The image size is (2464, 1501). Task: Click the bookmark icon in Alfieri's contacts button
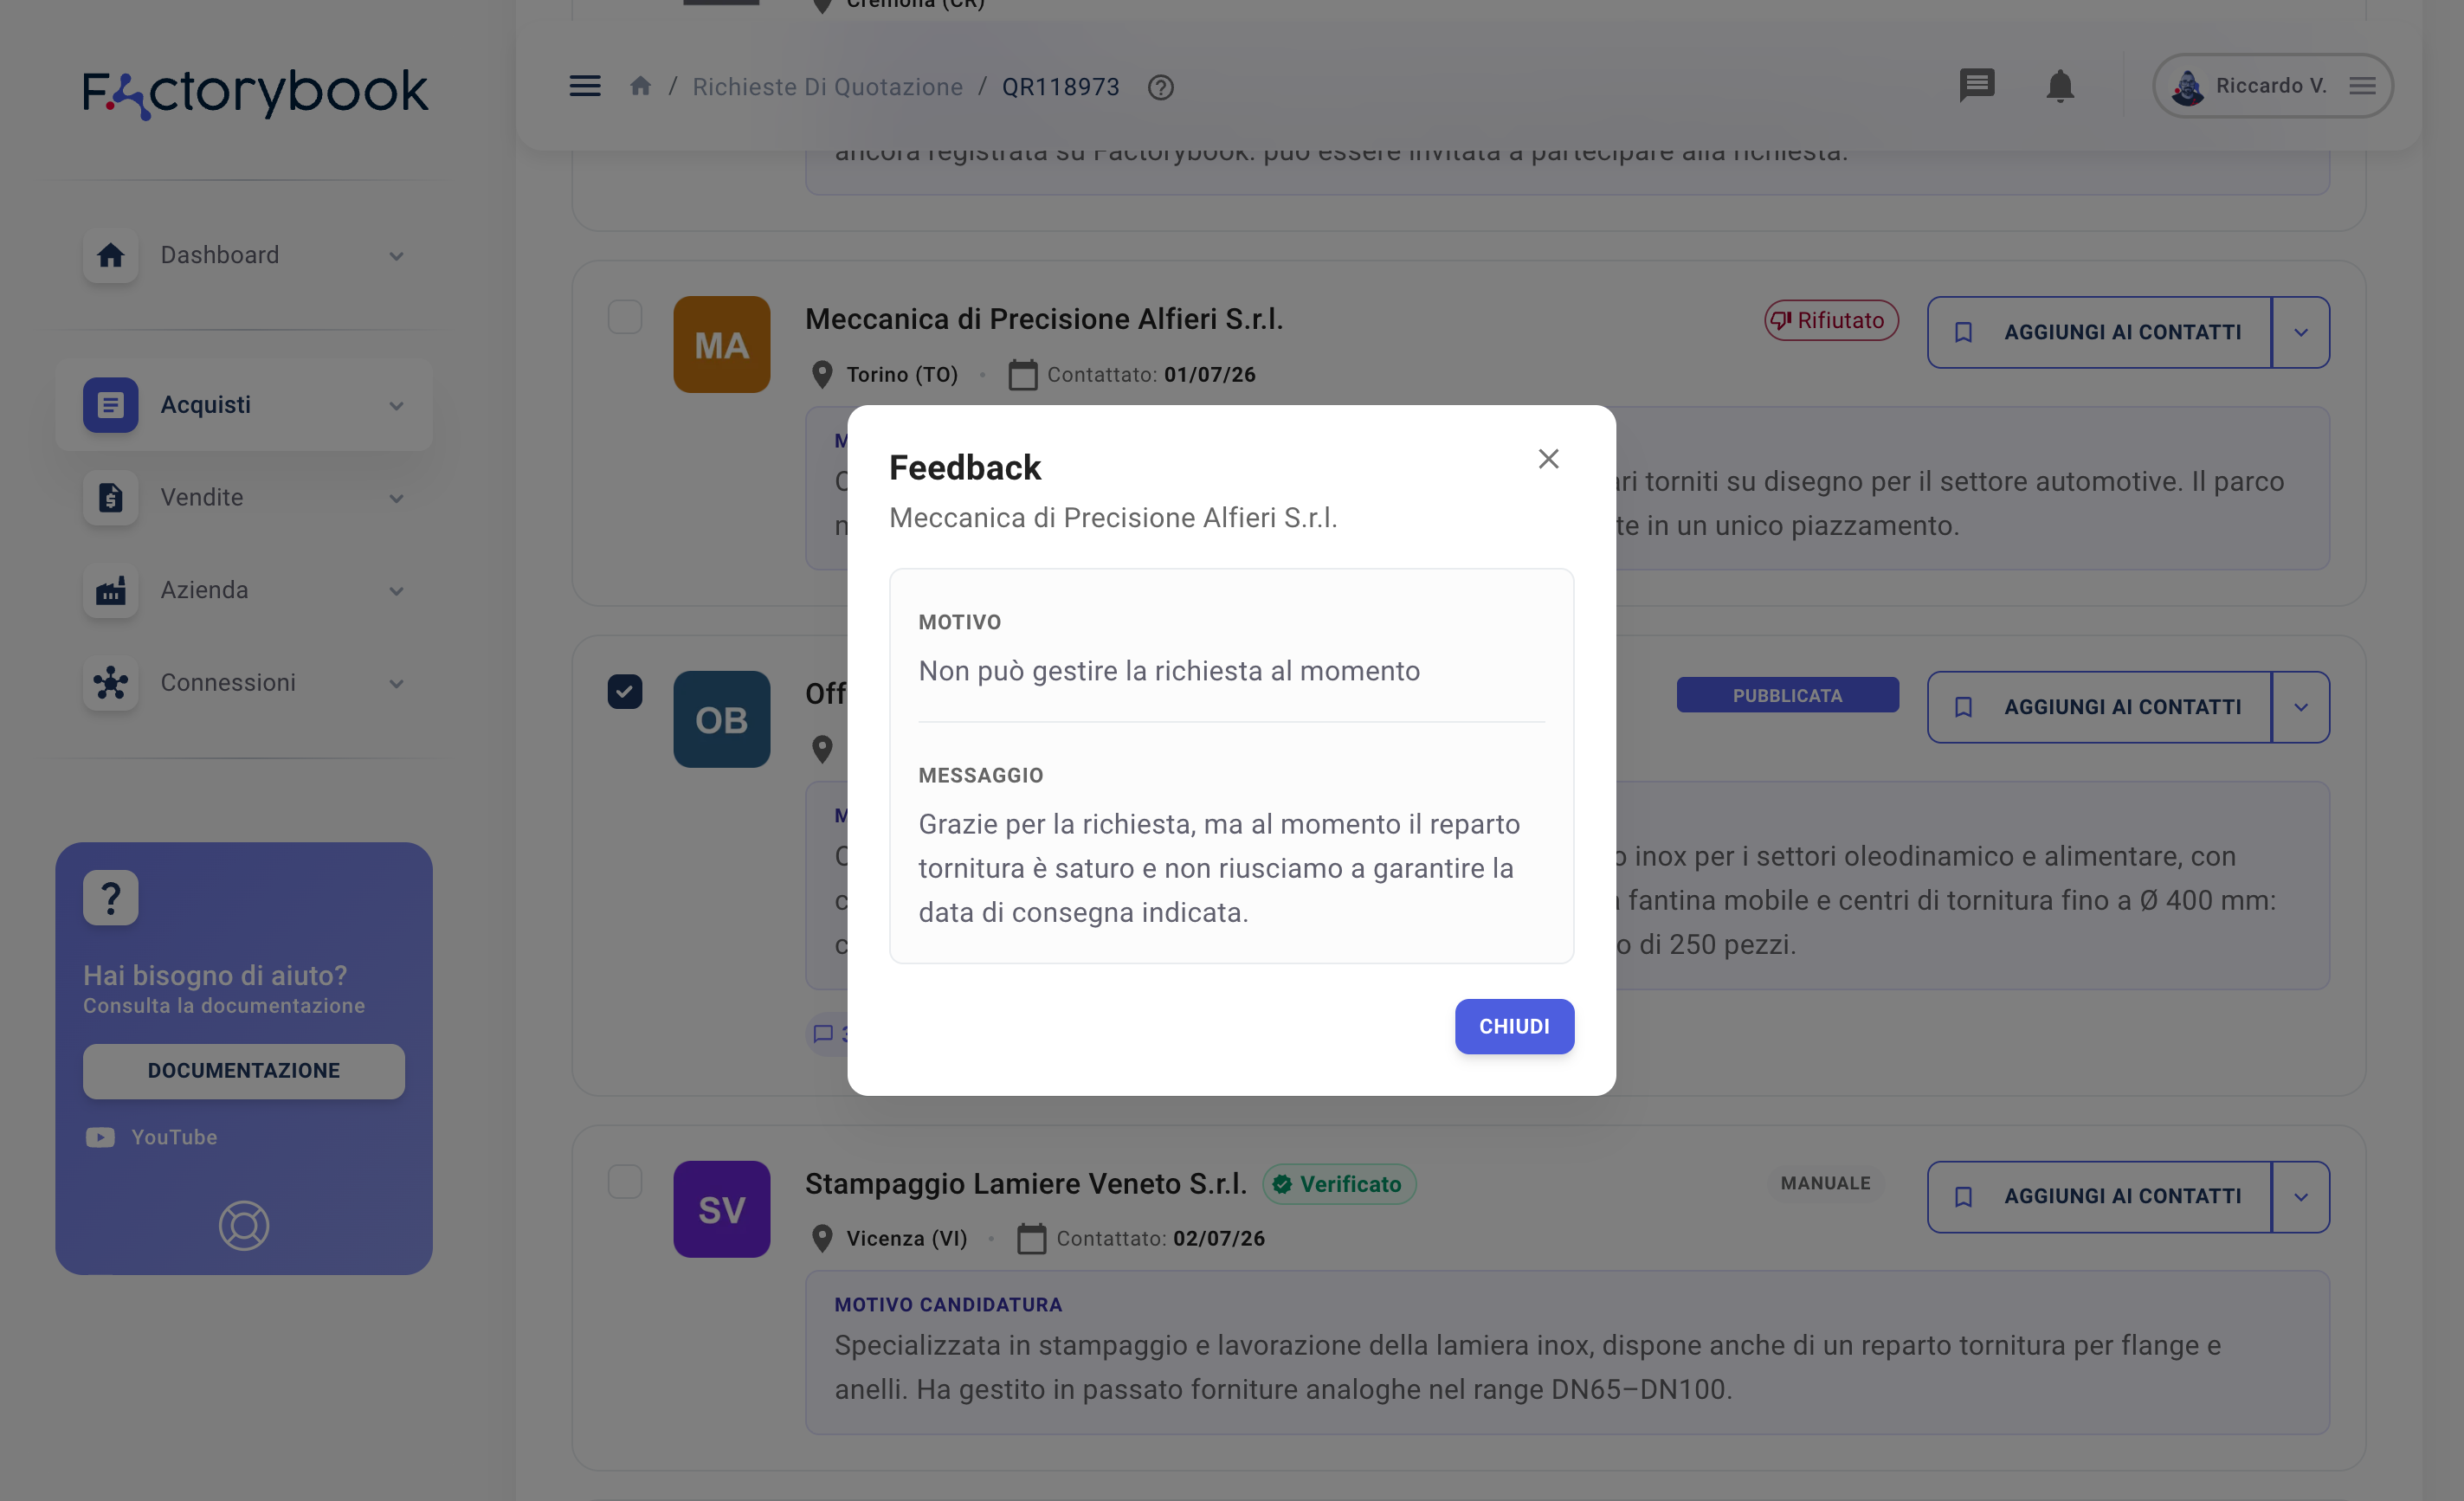click(1963, 332)
